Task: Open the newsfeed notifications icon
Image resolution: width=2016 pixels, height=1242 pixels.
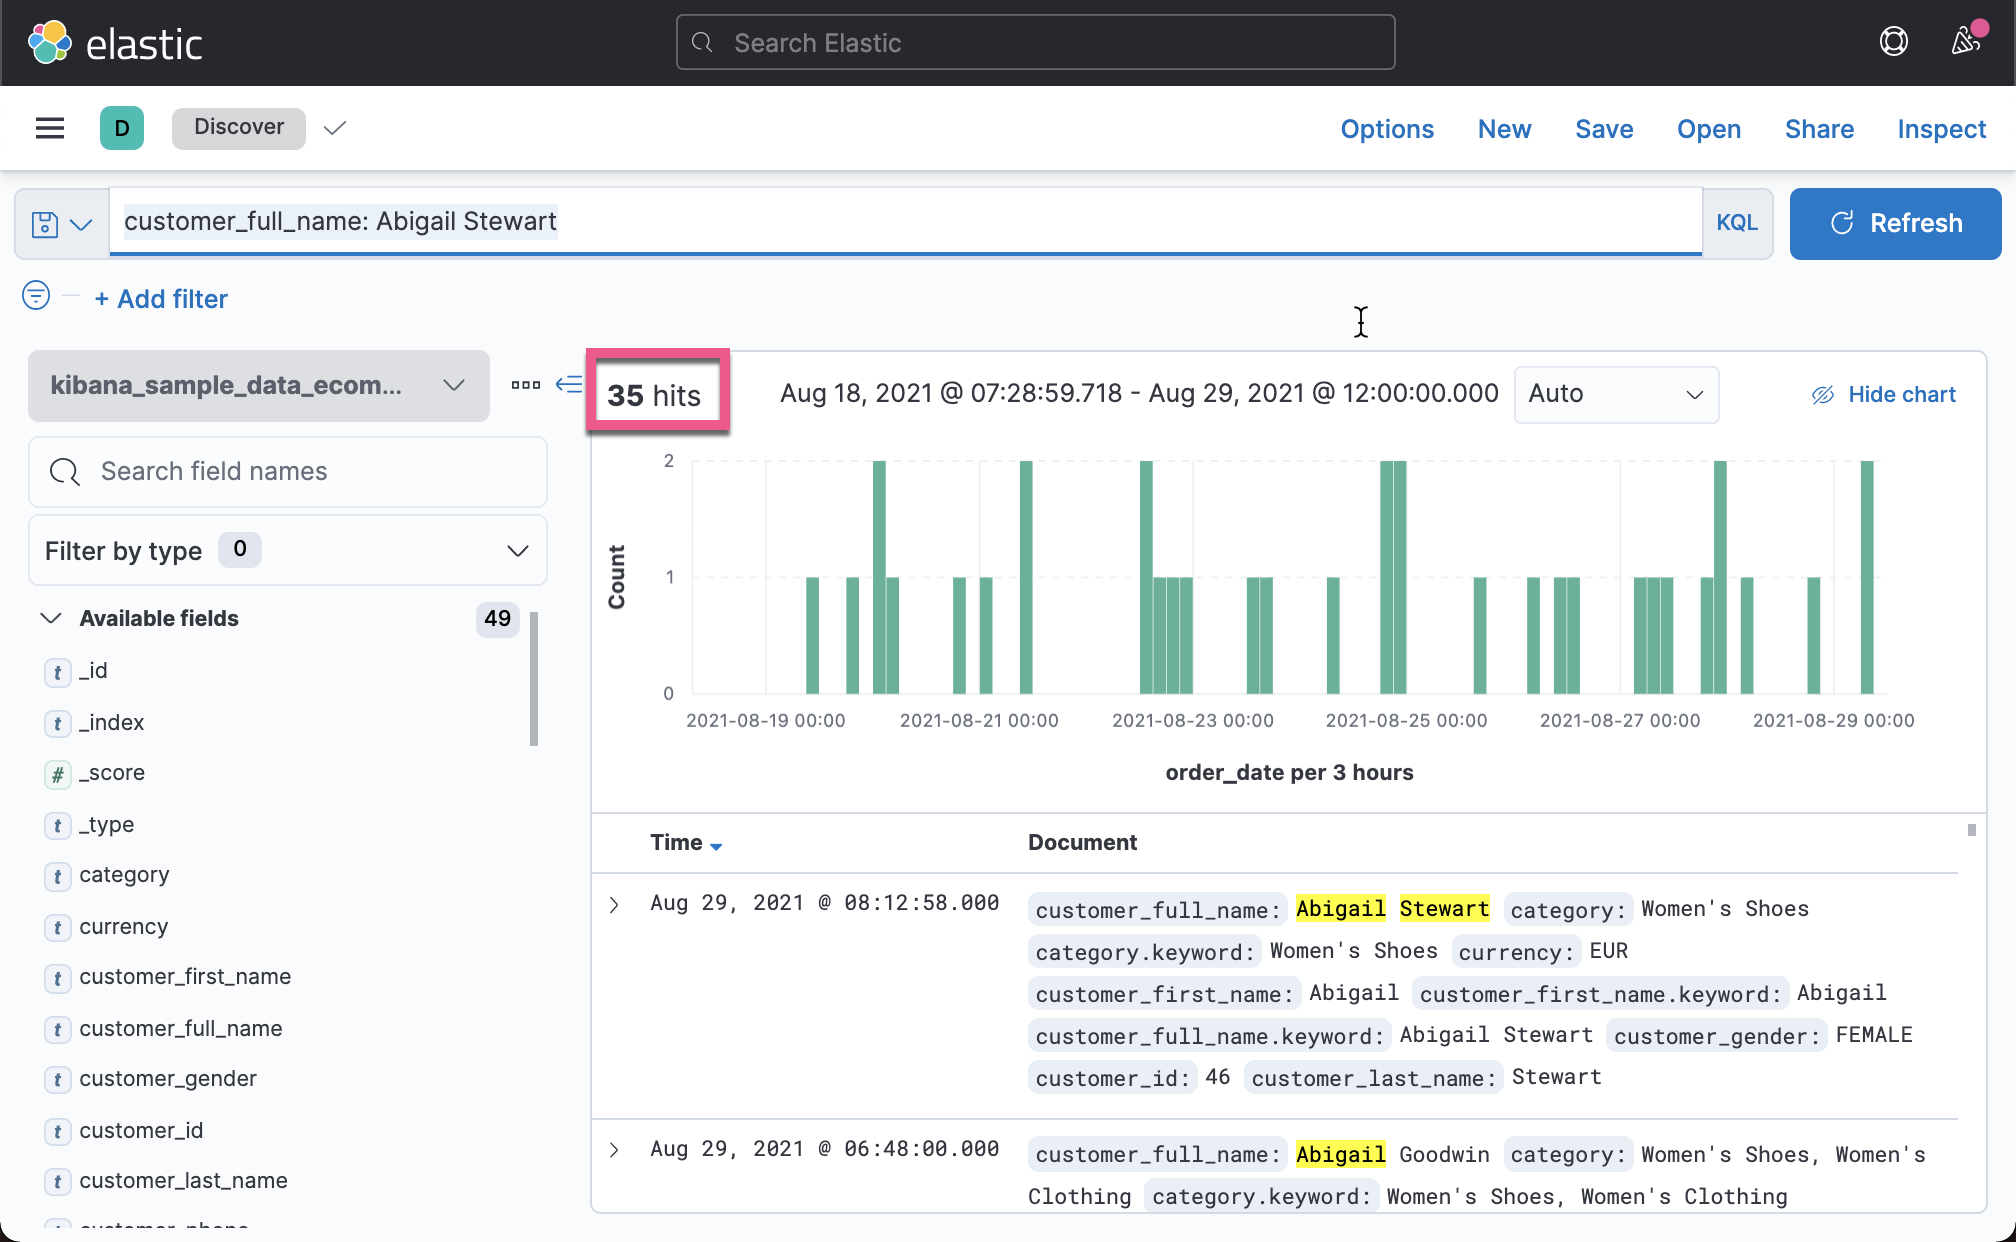Action: click(x=1965, y=42)
